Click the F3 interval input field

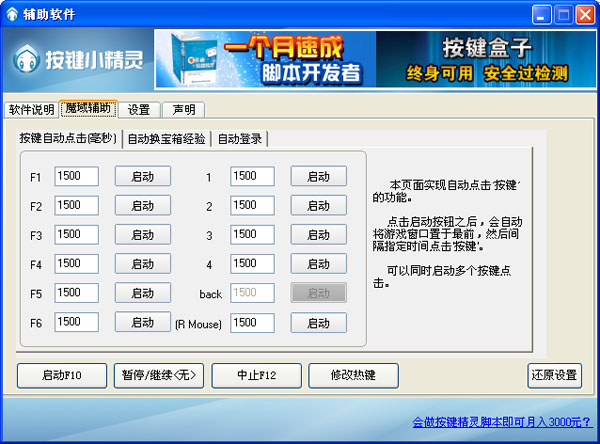pyautogui.click(x=77, y=234)
